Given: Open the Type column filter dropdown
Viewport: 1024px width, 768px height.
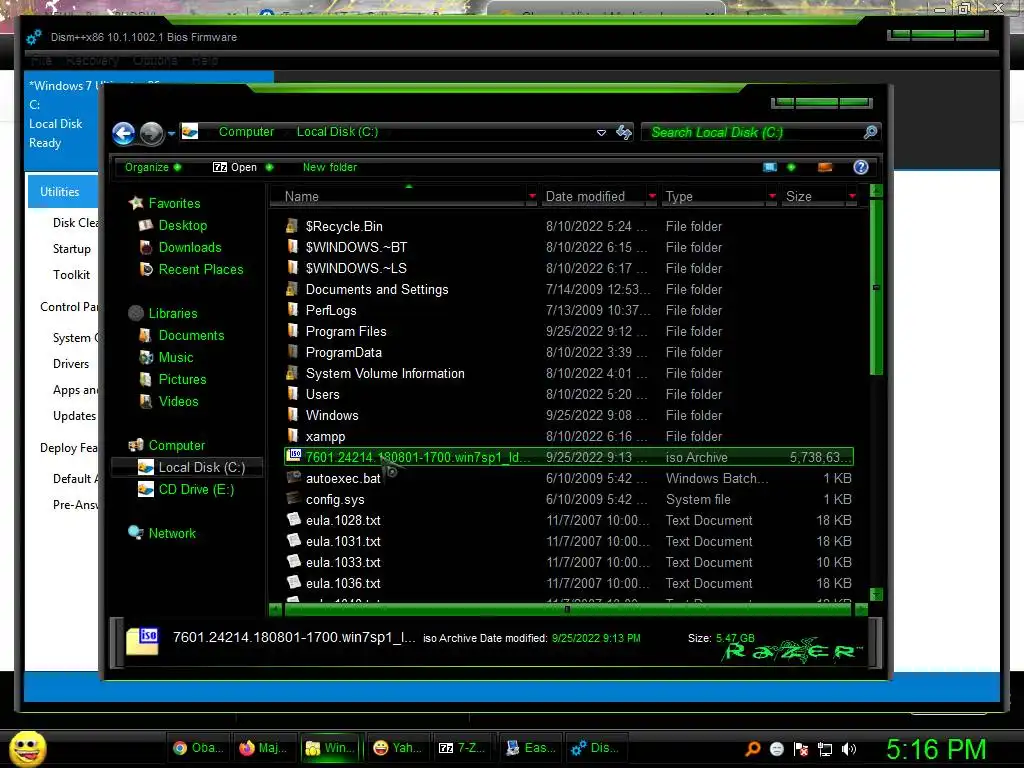Looking at the screenshot, I should tap(772, 197).
